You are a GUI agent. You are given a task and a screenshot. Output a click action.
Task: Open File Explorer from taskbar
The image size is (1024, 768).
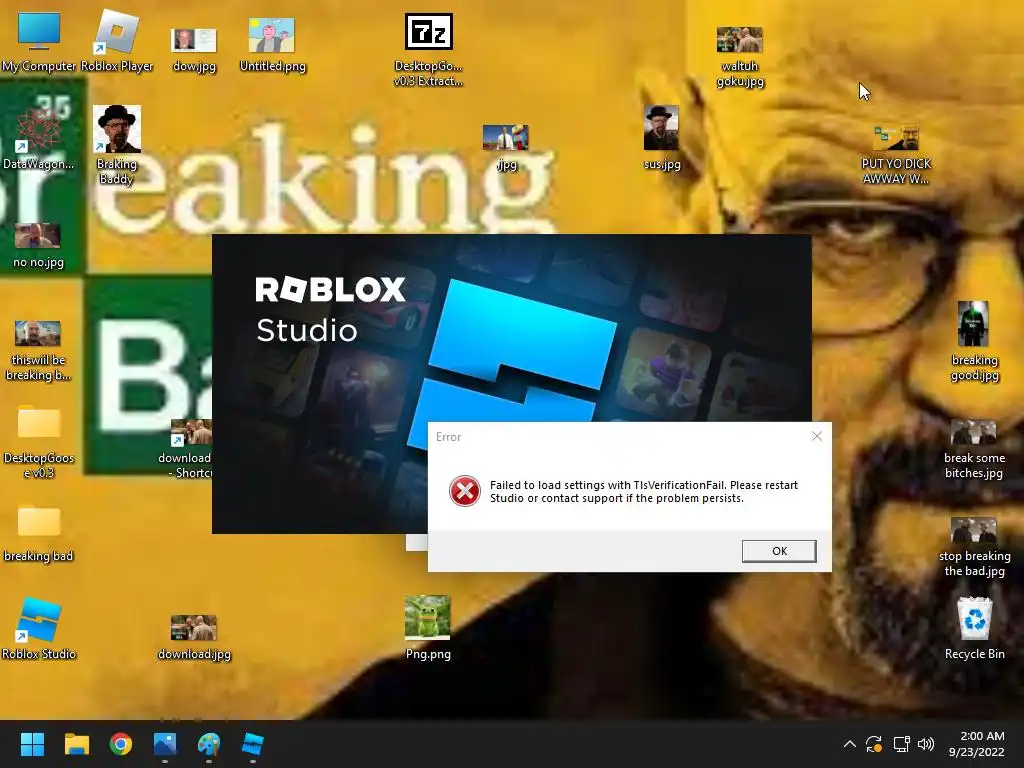pos(76,744)
